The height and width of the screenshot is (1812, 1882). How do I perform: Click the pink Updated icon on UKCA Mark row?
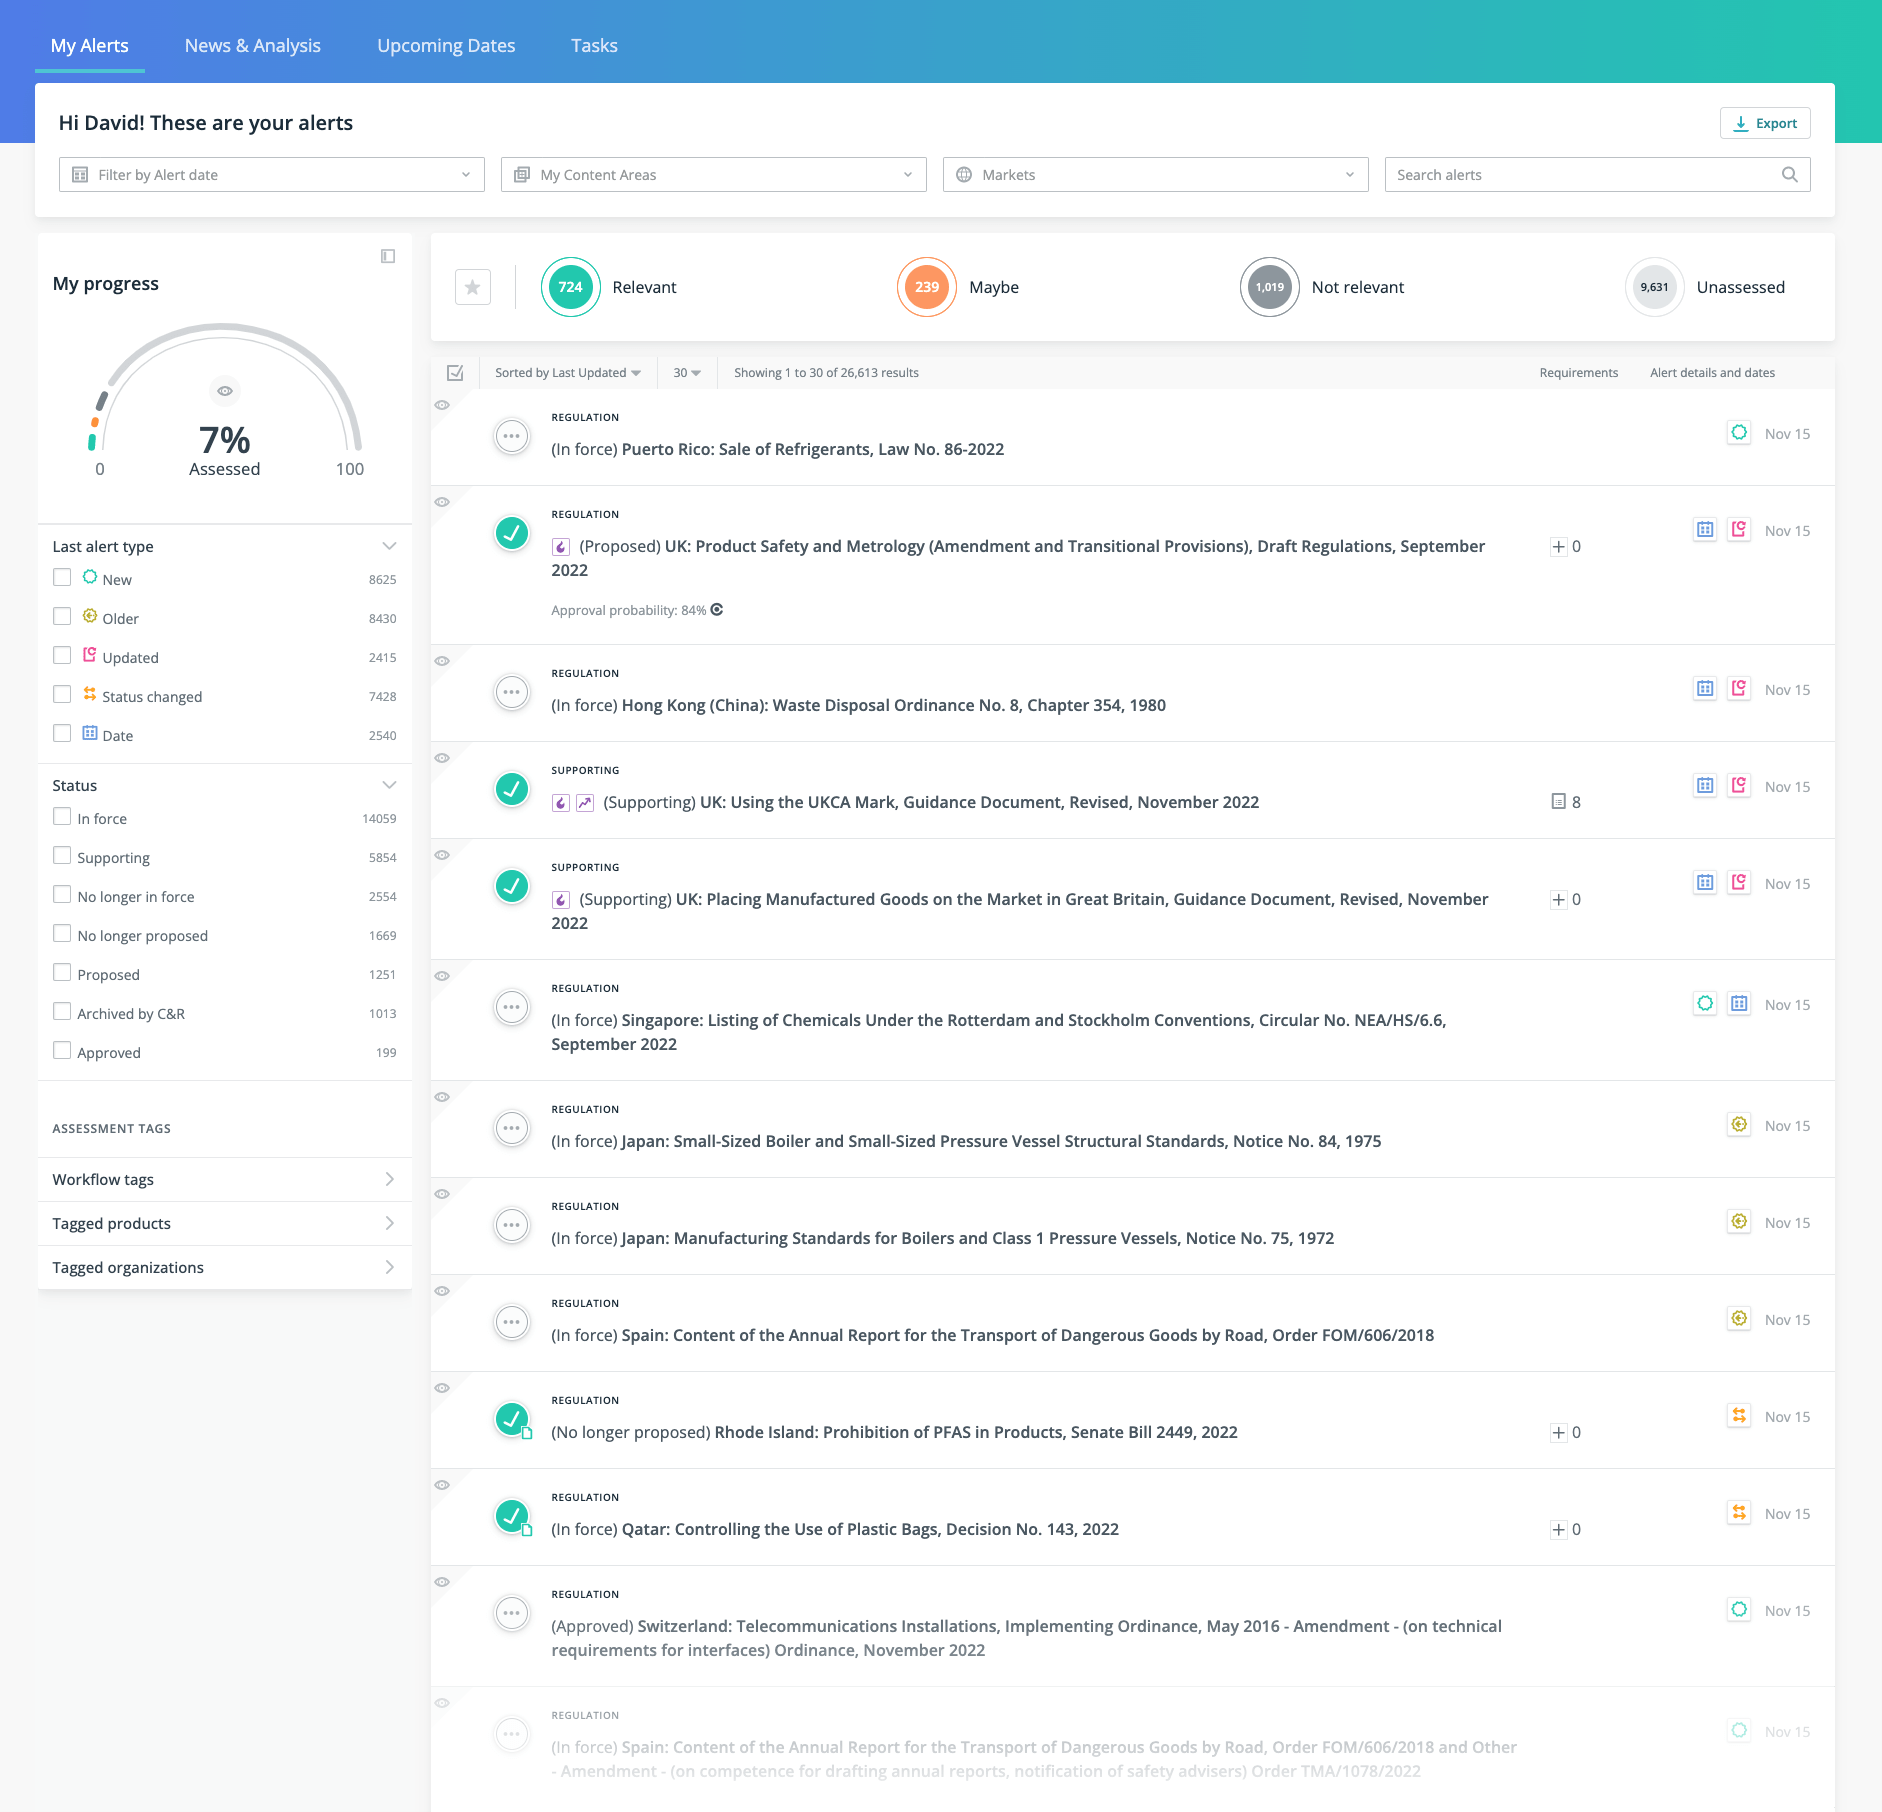[x=1740, y=786]
